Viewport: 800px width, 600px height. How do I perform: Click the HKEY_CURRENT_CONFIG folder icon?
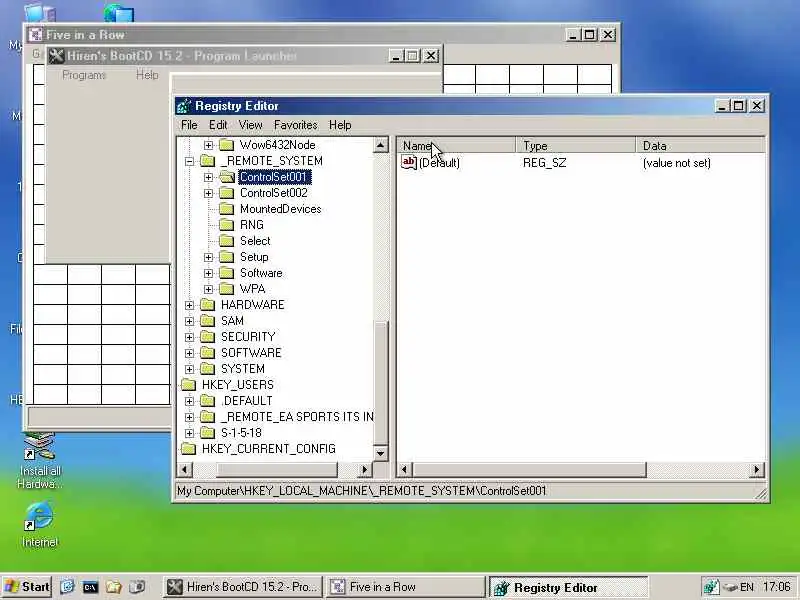pos(189,449)
